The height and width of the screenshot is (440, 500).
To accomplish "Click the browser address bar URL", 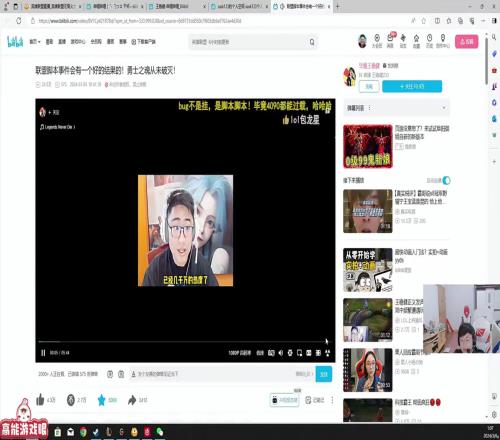I will tap(140, 21).
